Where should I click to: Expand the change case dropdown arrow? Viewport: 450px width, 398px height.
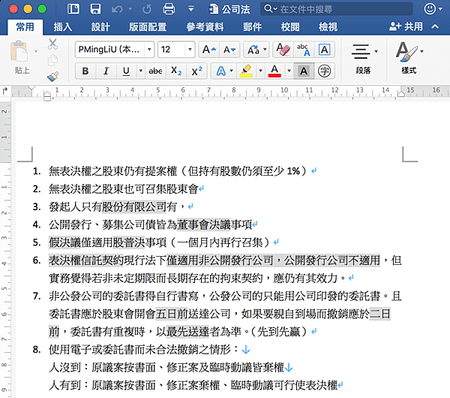pos(265,50)
